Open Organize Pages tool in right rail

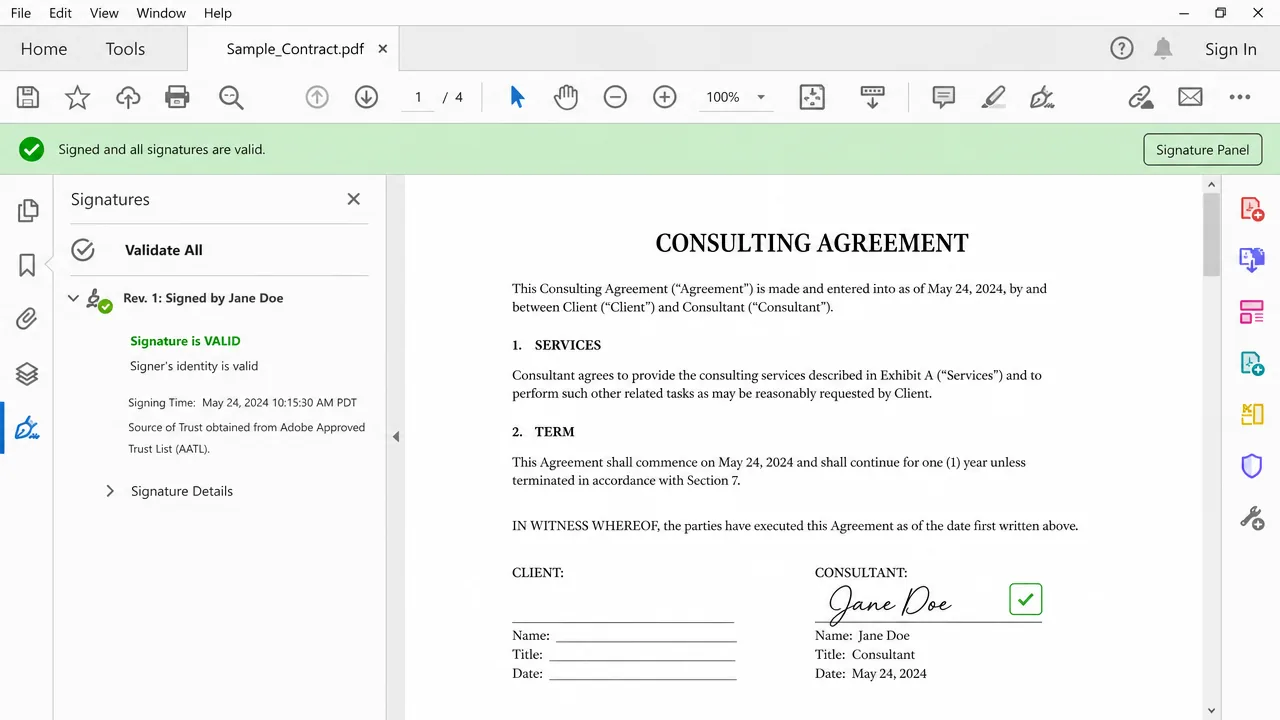pyautogui.click(x=1252, y=312)
